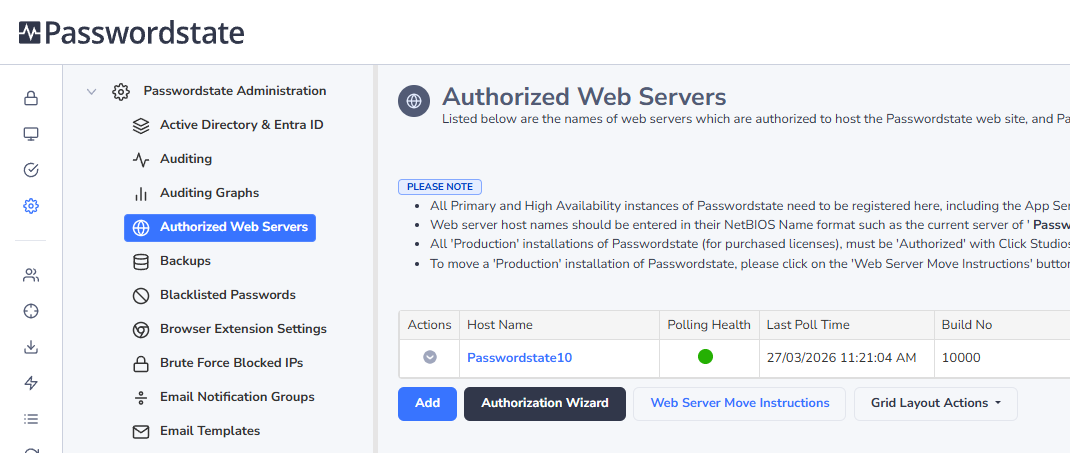Sort by Host Name column header
The width and height of the screenshot is (1070, 453).
click(x=500, y=325)
